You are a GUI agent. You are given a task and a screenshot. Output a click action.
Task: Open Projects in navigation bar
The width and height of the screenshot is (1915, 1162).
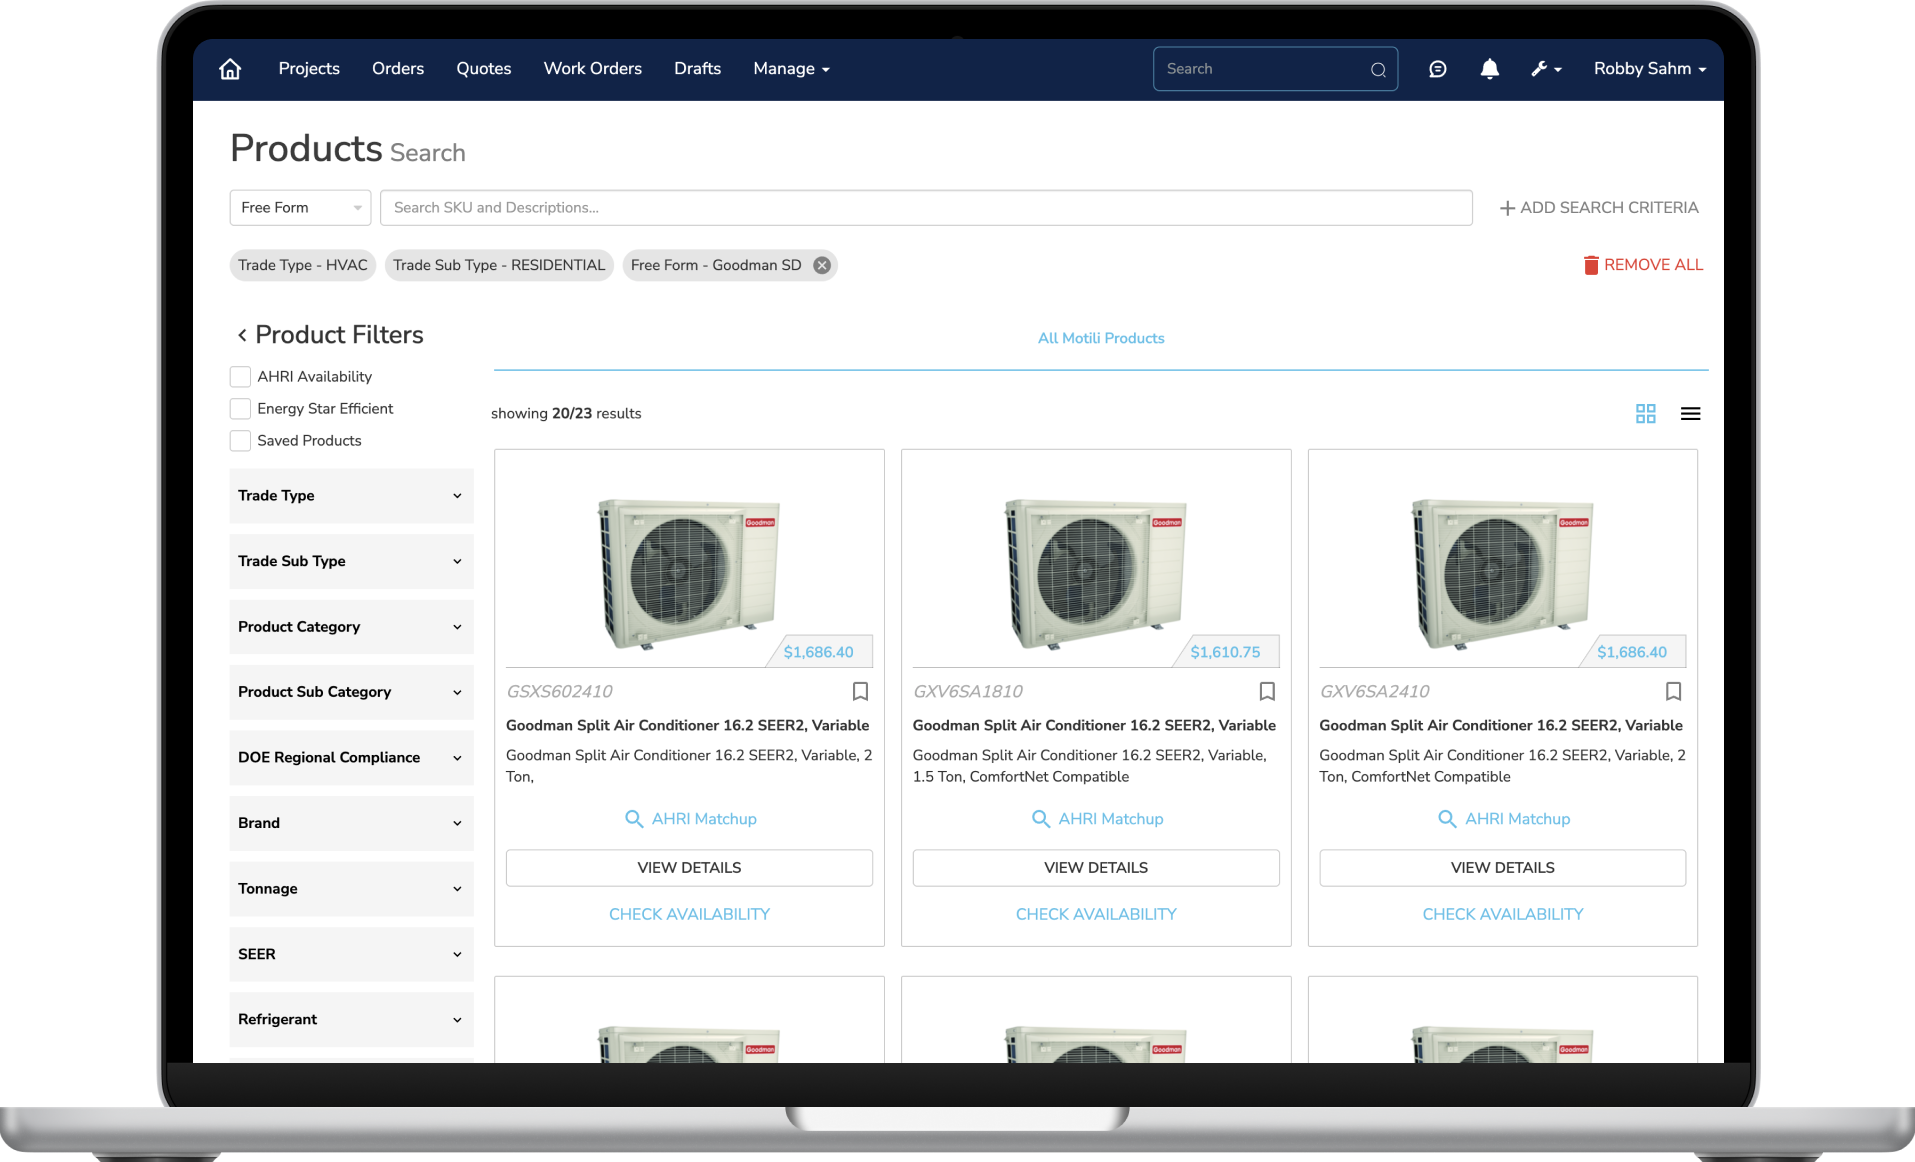309,69
